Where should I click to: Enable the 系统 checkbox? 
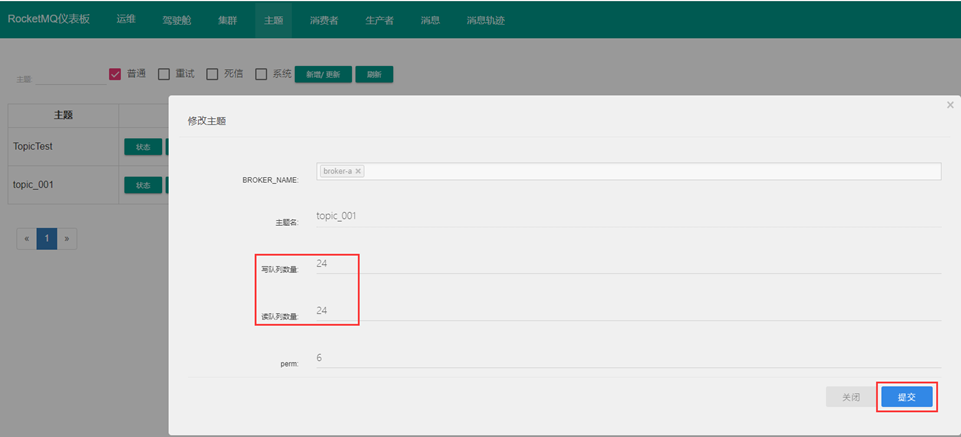(261, 74)
